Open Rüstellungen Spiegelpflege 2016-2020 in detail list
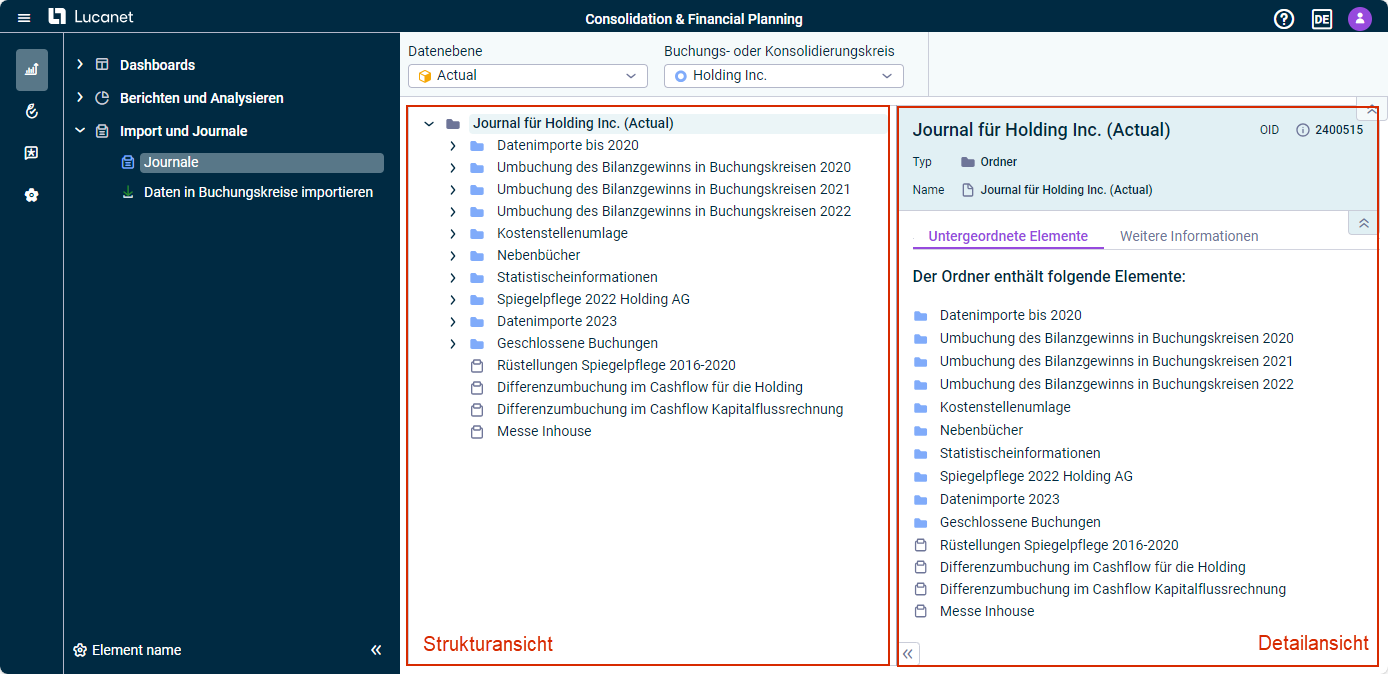1388x674 pixels. pos(1059,546)
